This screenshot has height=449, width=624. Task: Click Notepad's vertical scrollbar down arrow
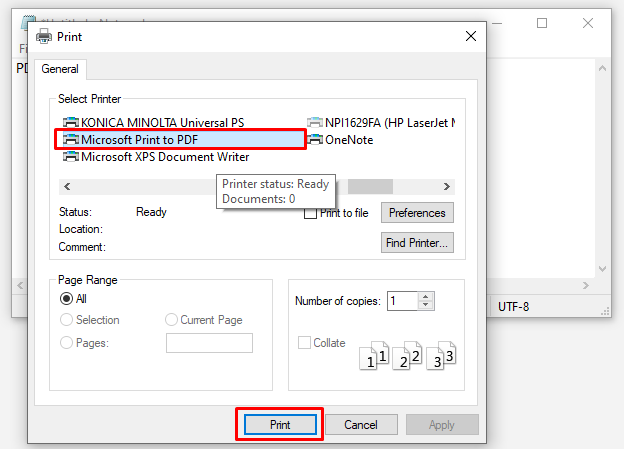[602, 269]
